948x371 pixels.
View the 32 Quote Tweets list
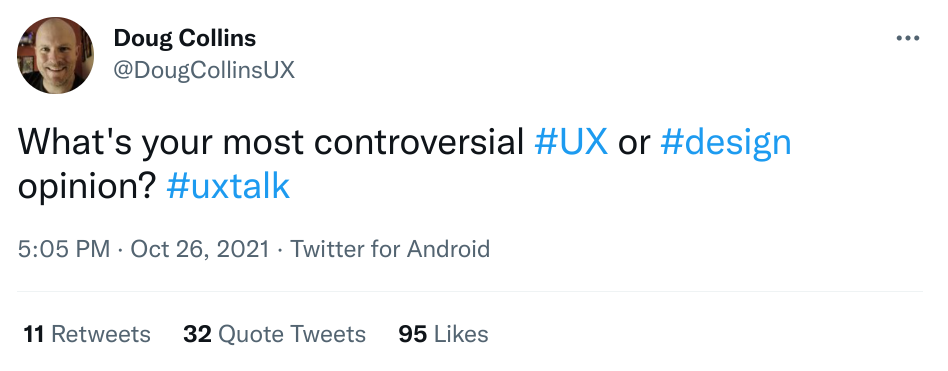coord(274,334)
